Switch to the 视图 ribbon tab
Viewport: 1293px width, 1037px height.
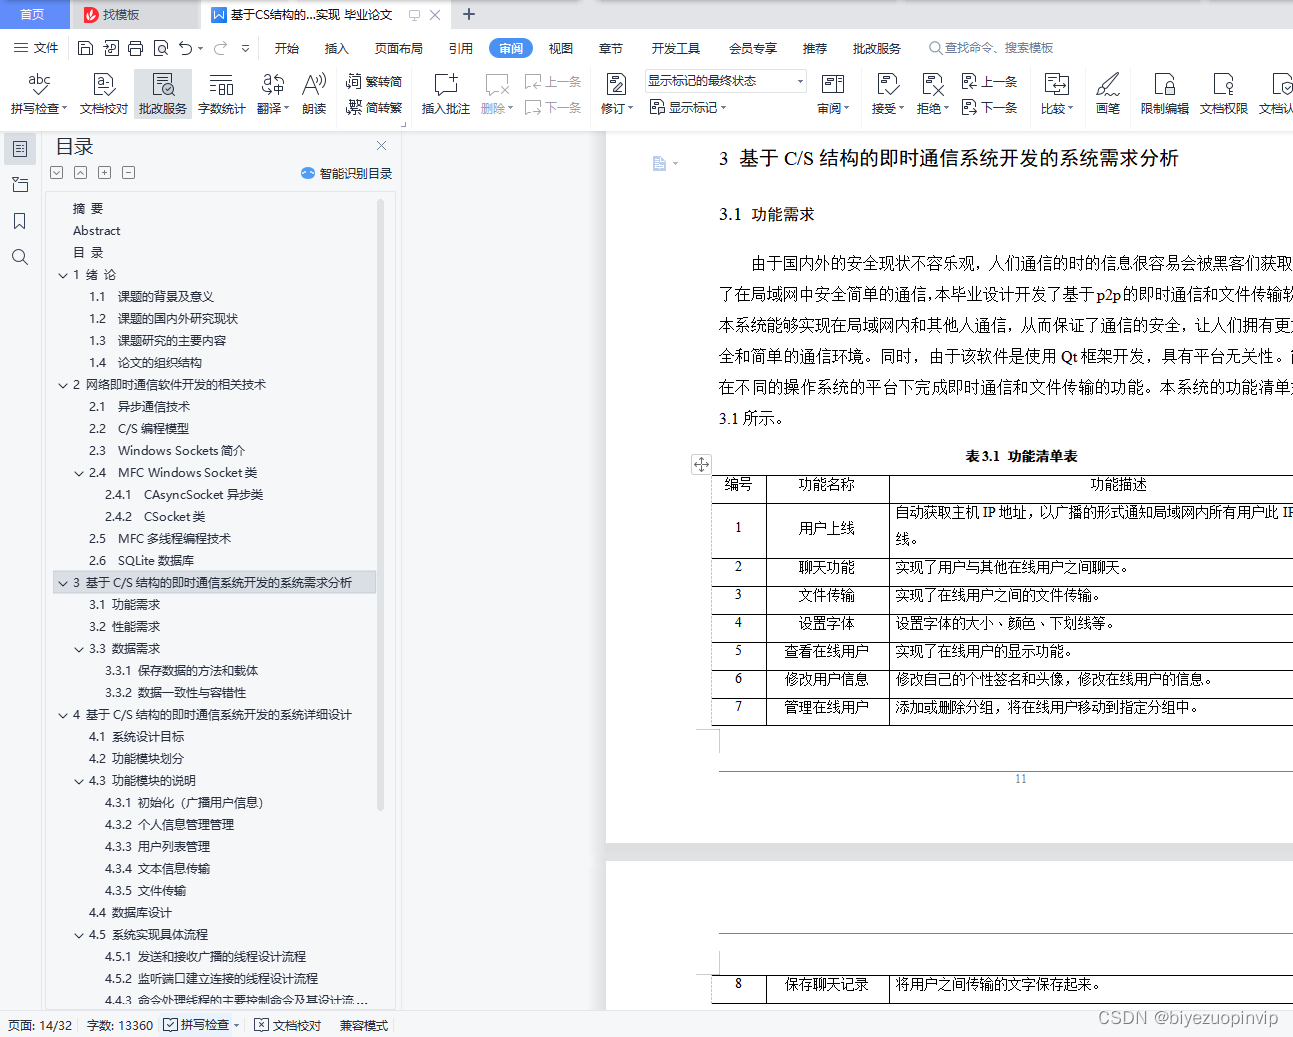coord(560,47)
